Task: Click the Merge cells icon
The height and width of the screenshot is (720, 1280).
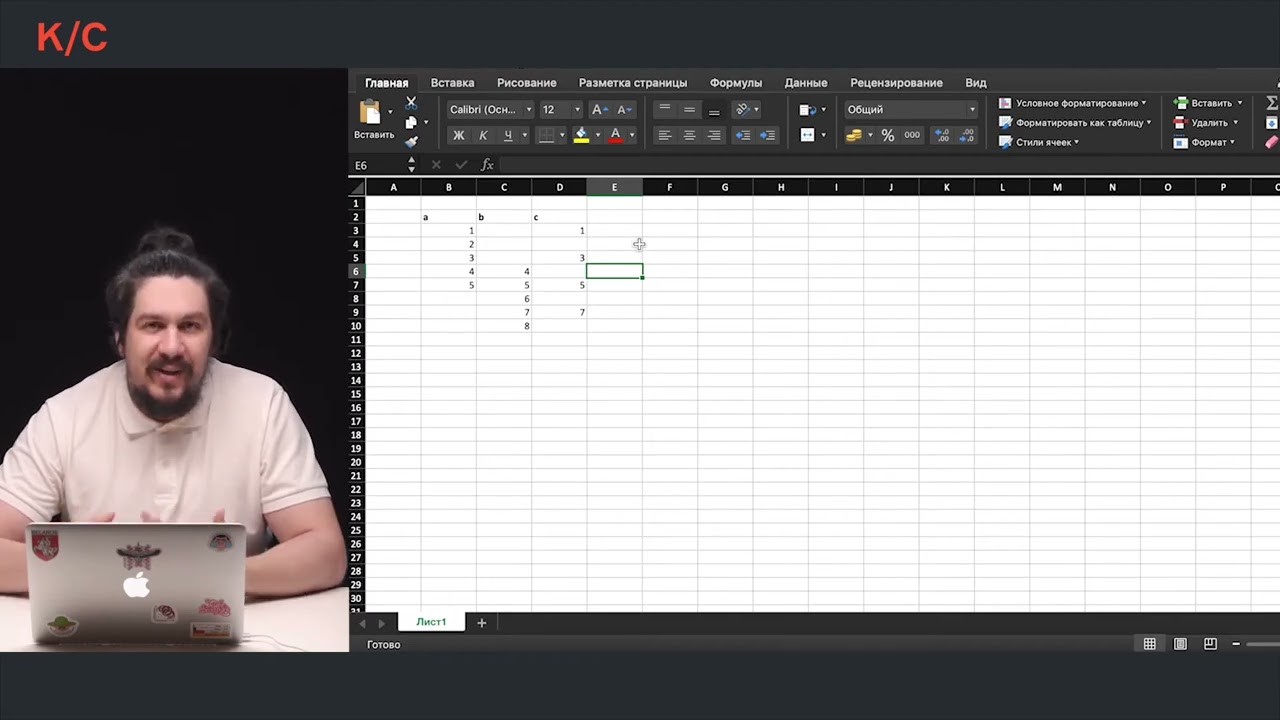Action: click(808, 135)
